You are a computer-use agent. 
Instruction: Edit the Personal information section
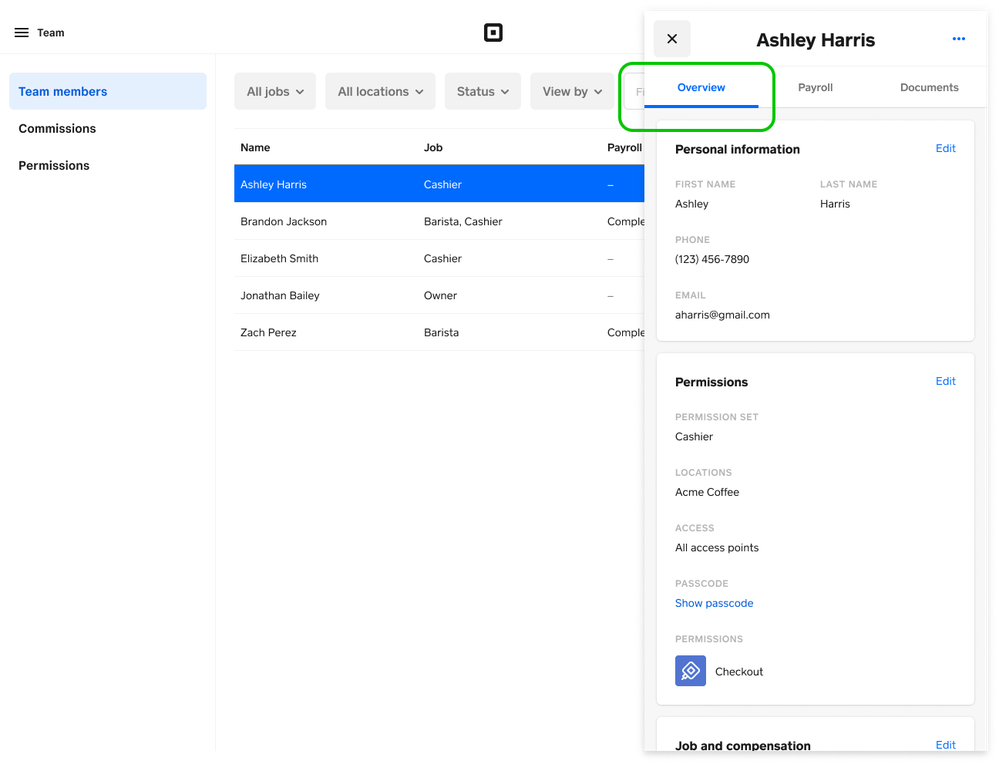(x=945, y=149)
